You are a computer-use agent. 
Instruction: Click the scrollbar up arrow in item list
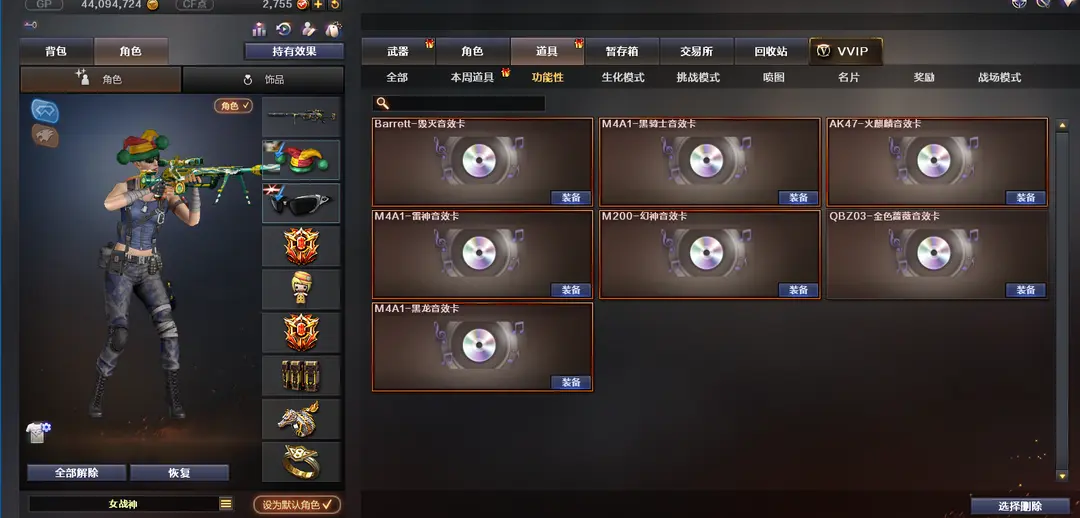1063,124
